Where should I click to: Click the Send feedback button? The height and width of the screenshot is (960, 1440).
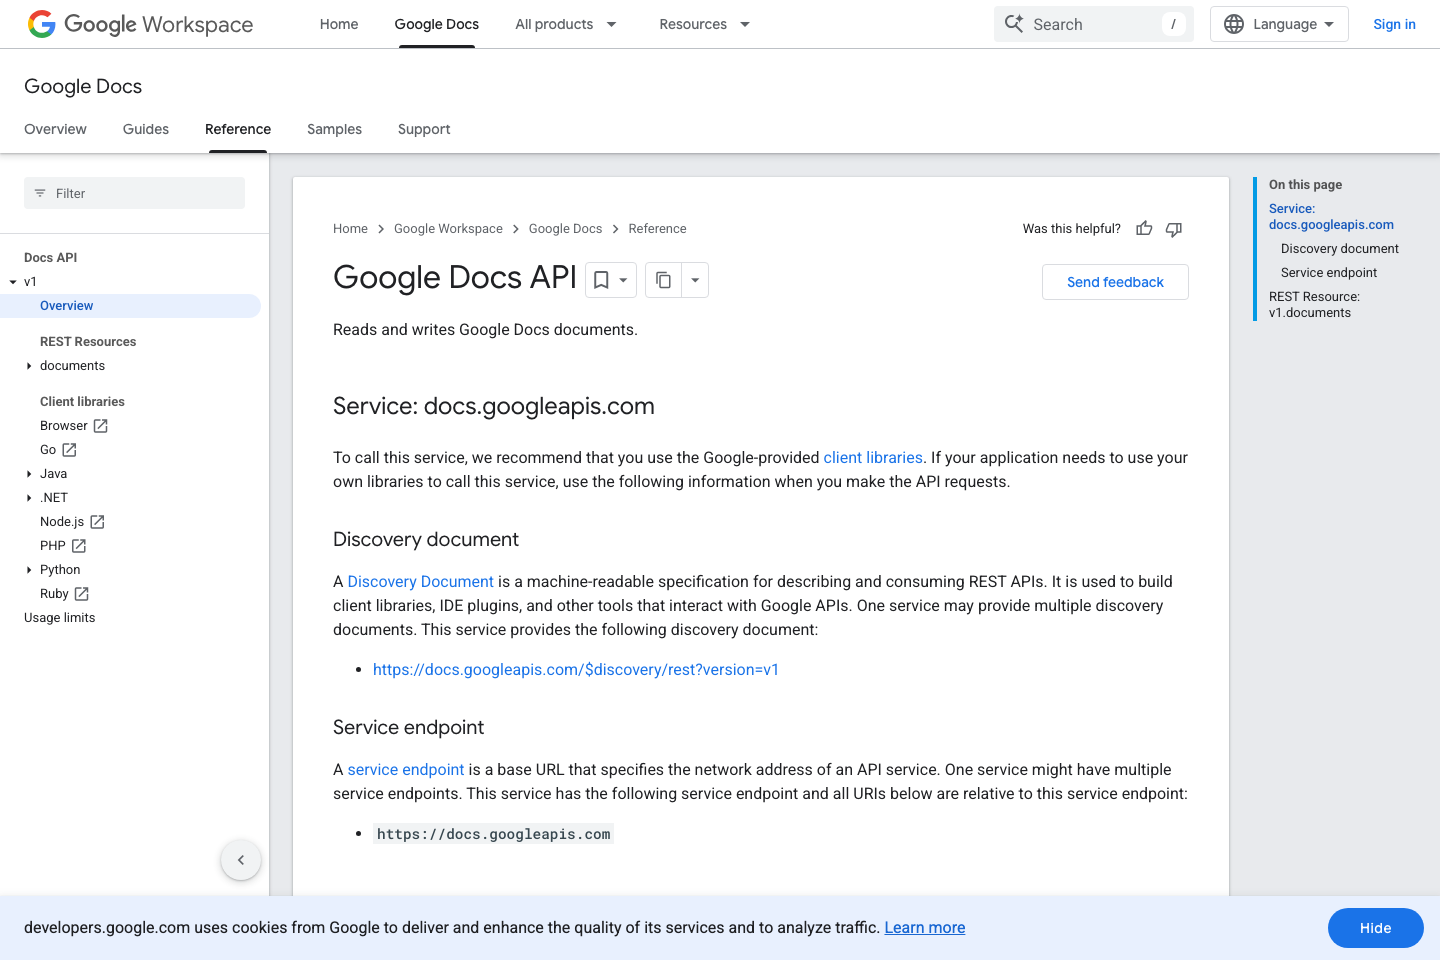click(1115, 281)
